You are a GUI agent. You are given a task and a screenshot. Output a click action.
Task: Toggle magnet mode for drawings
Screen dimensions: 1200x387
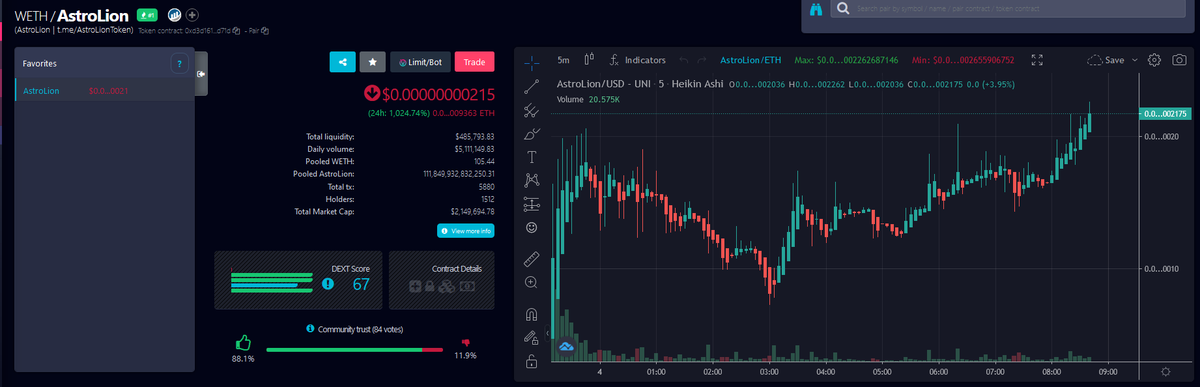pyautogui.click(x=531, y=313)
